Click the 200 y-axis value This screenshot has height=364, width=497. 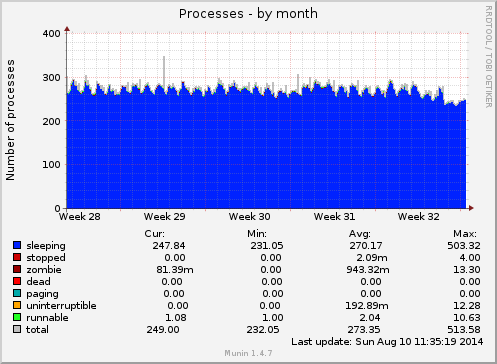point(51,121)
